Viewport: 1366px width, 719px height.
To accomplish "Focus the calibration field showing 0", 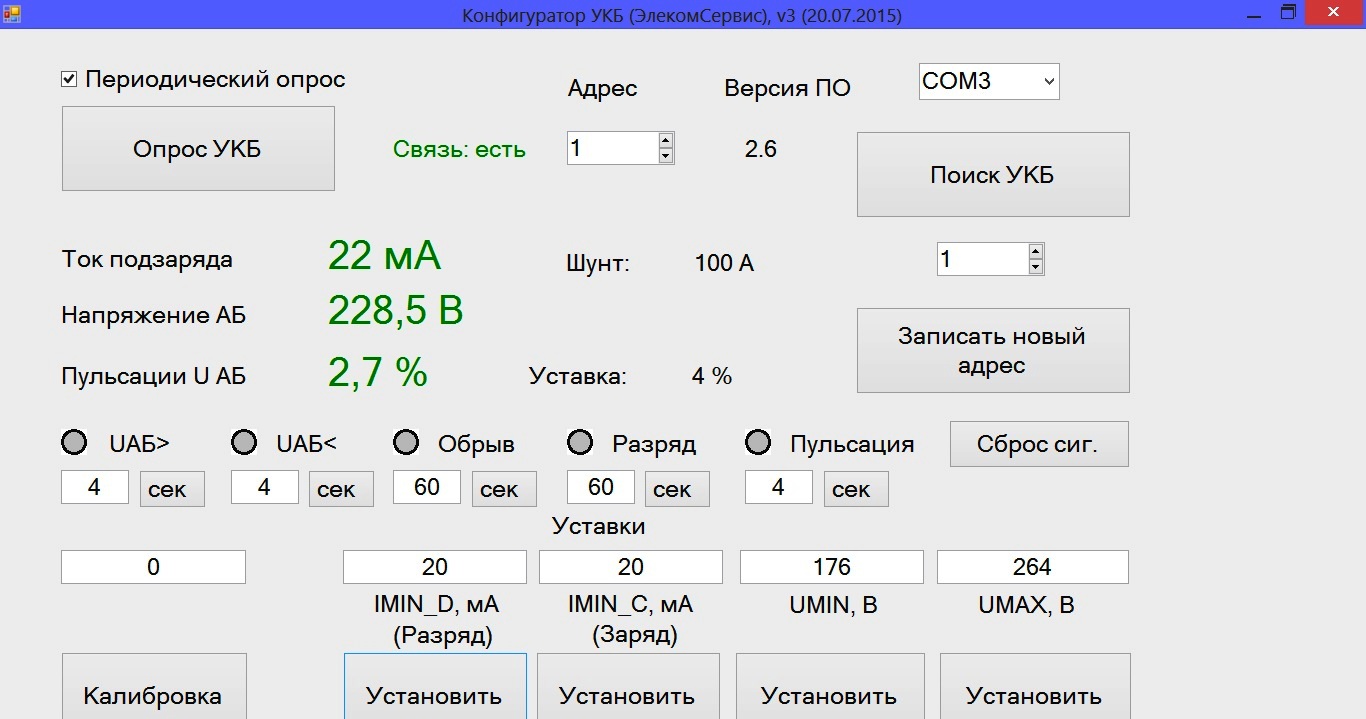I will pos(153,567).
